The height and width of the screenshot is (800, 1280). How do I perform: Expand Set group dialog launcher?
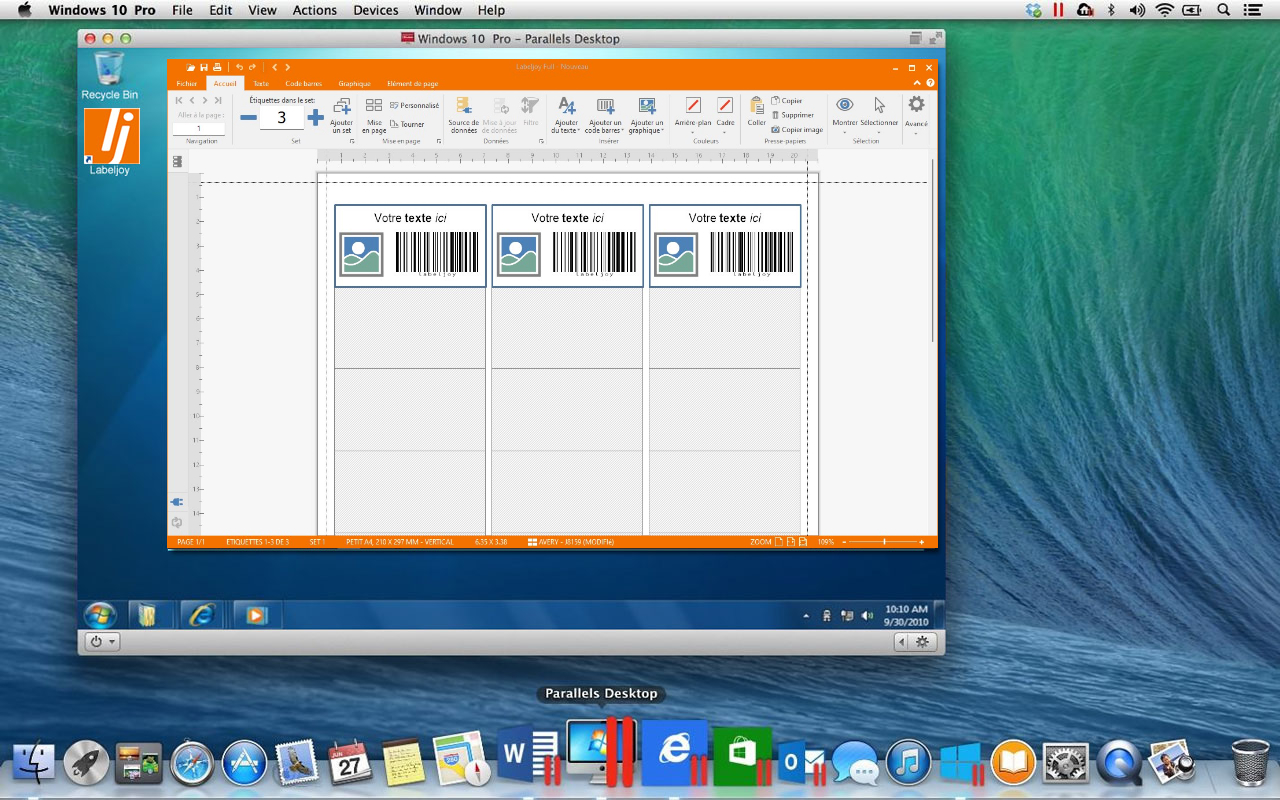[x=352, y=142]
